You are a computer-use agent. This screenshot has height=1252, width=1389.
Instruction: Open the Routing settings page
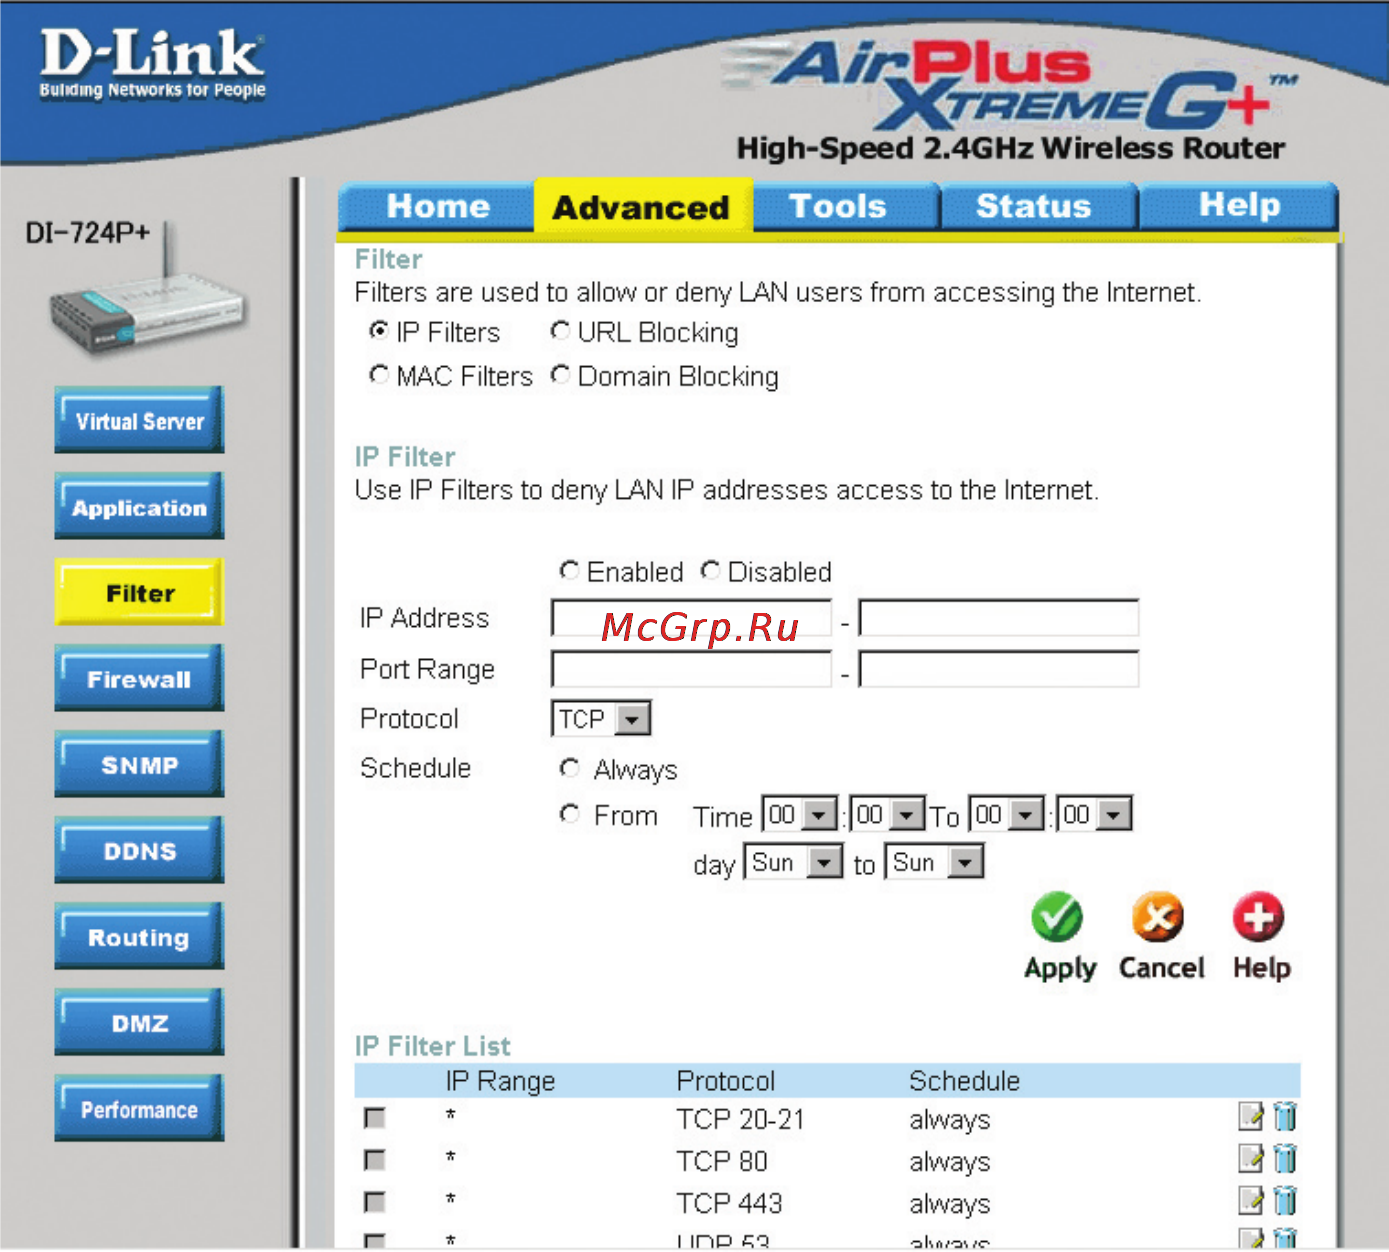pyautogui.click(x=139, y=937)
